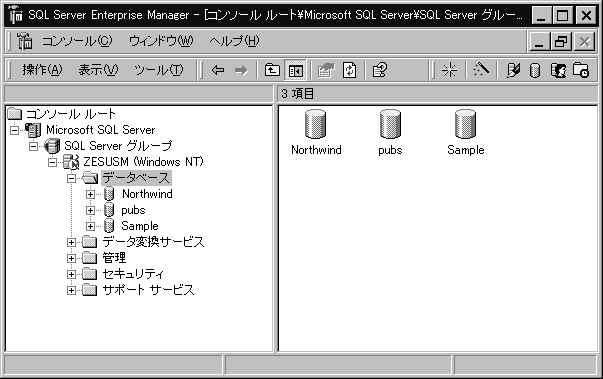This screenshot has height=379, width=603.
Task: Open the ウィンドウ(W) menu
Action: tap(161, 41)
